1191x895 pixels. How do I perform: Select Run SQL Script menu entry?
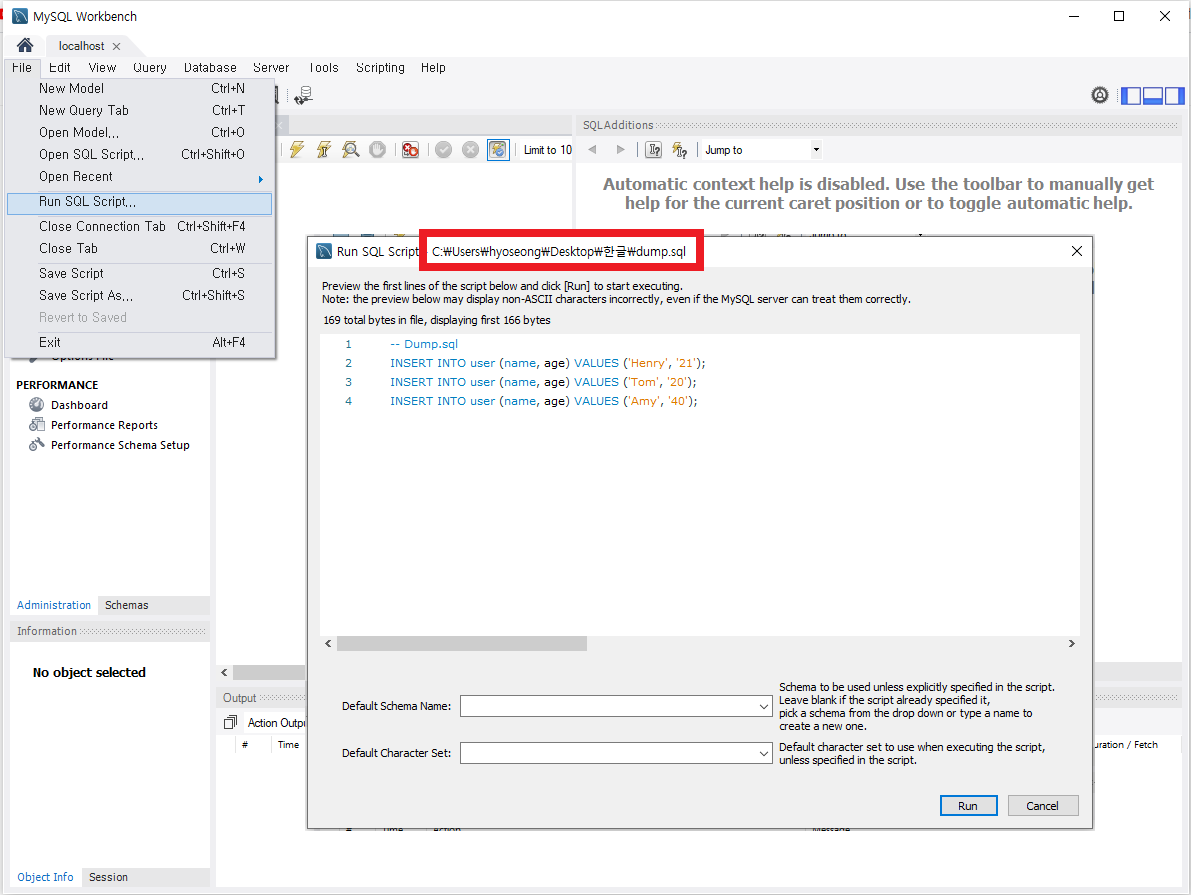140,202
